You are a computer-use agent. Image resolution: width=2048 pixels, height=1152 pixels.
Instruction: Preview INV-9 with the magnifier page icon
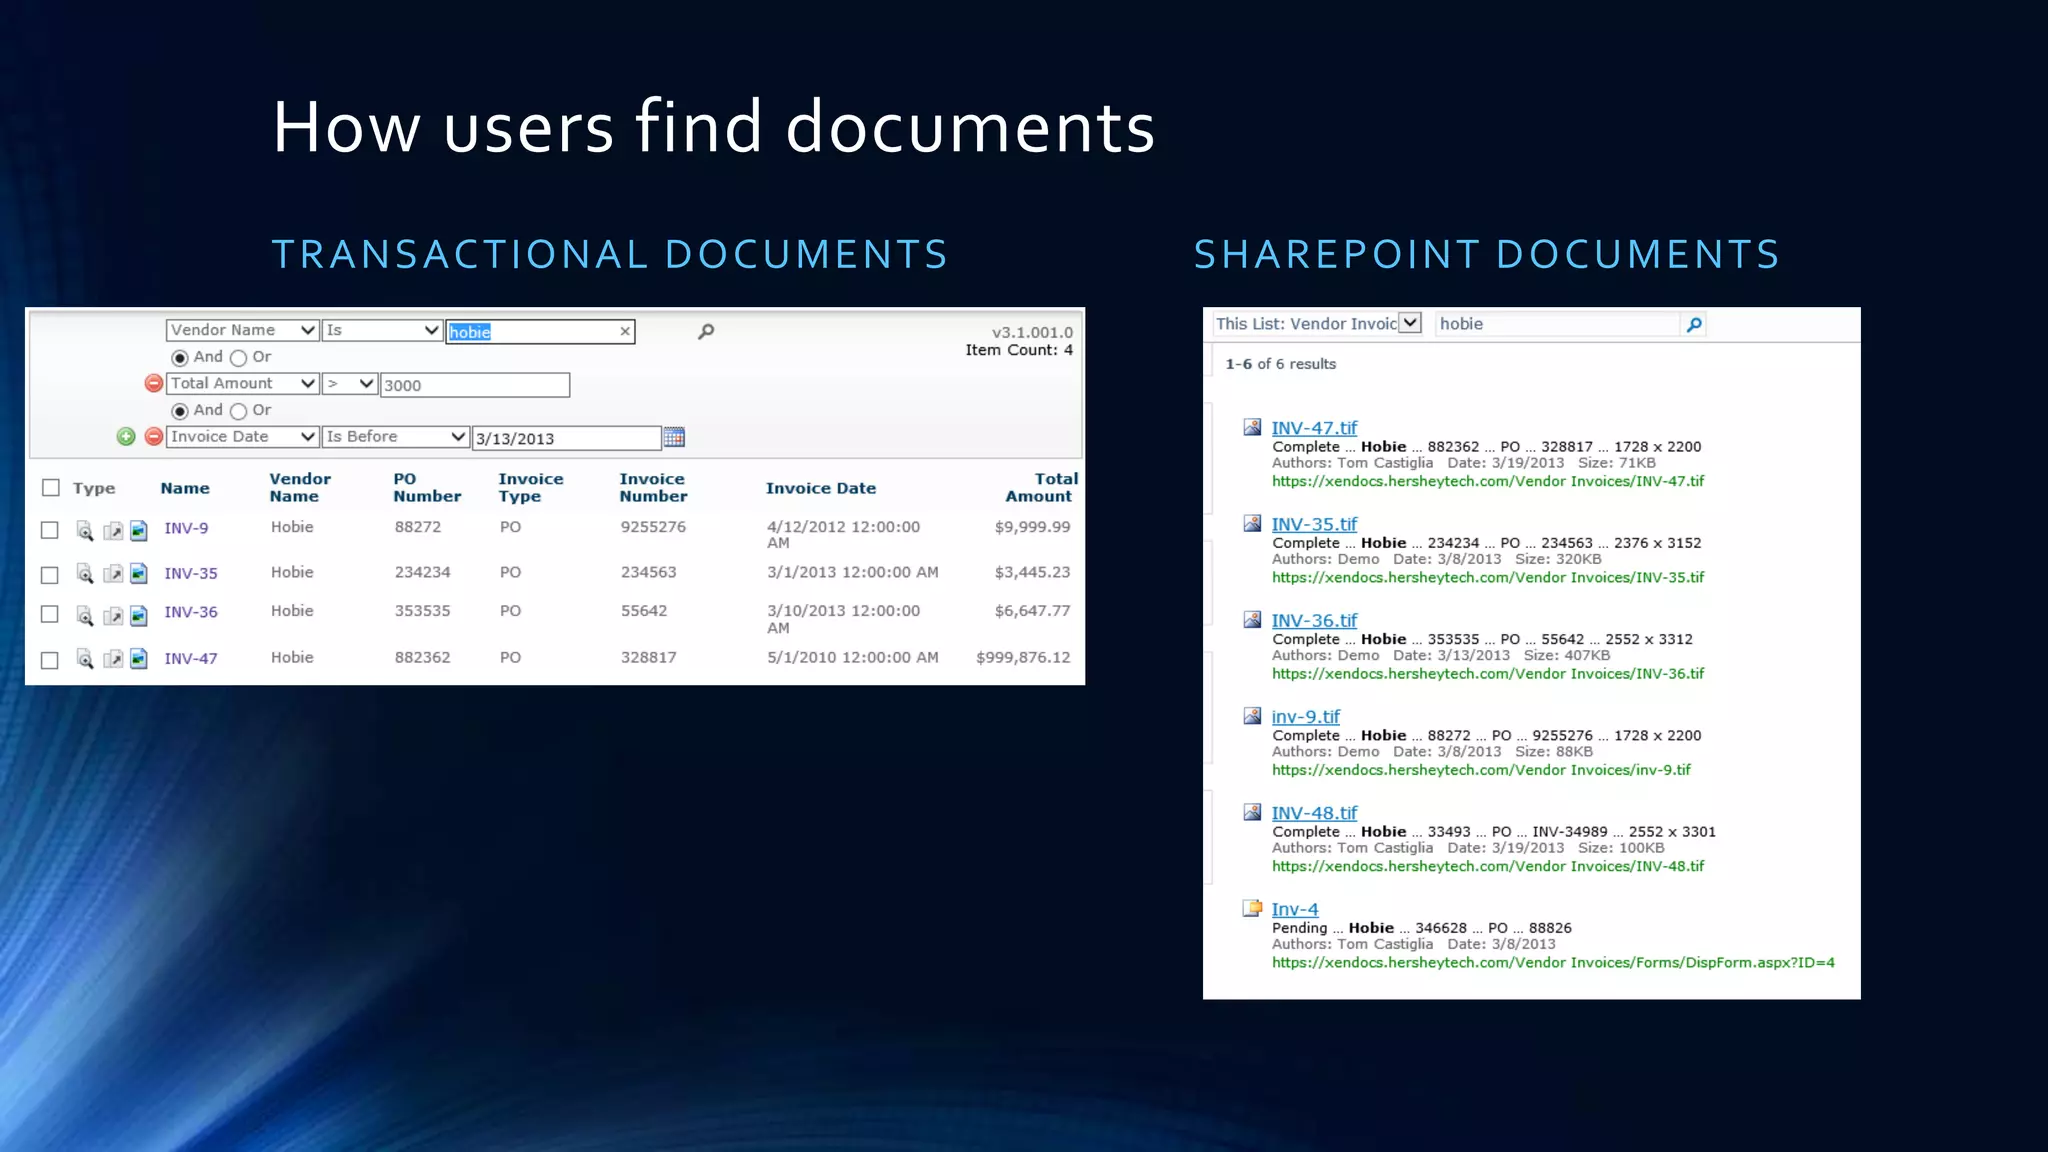tap(85, 530)
